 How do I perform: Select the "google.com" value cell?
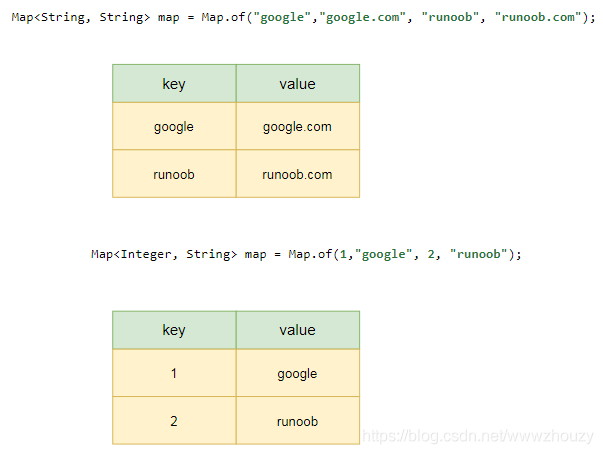(297, 127)
